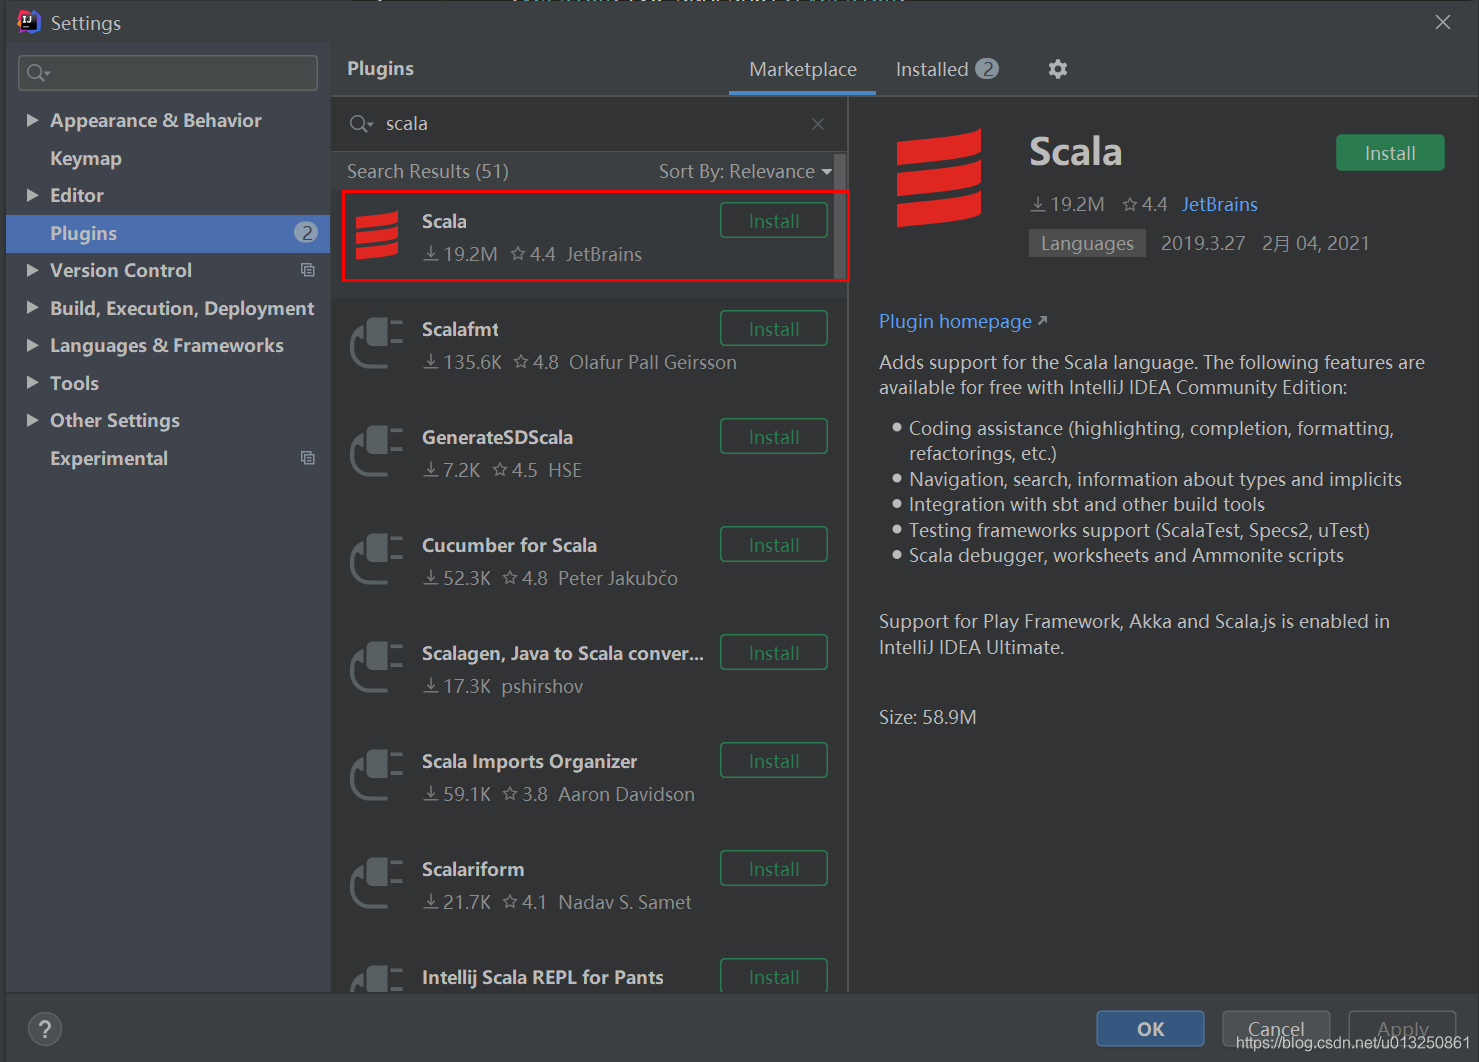
Task: Install the Scala plugin in results list
Action: click(774, 221)
